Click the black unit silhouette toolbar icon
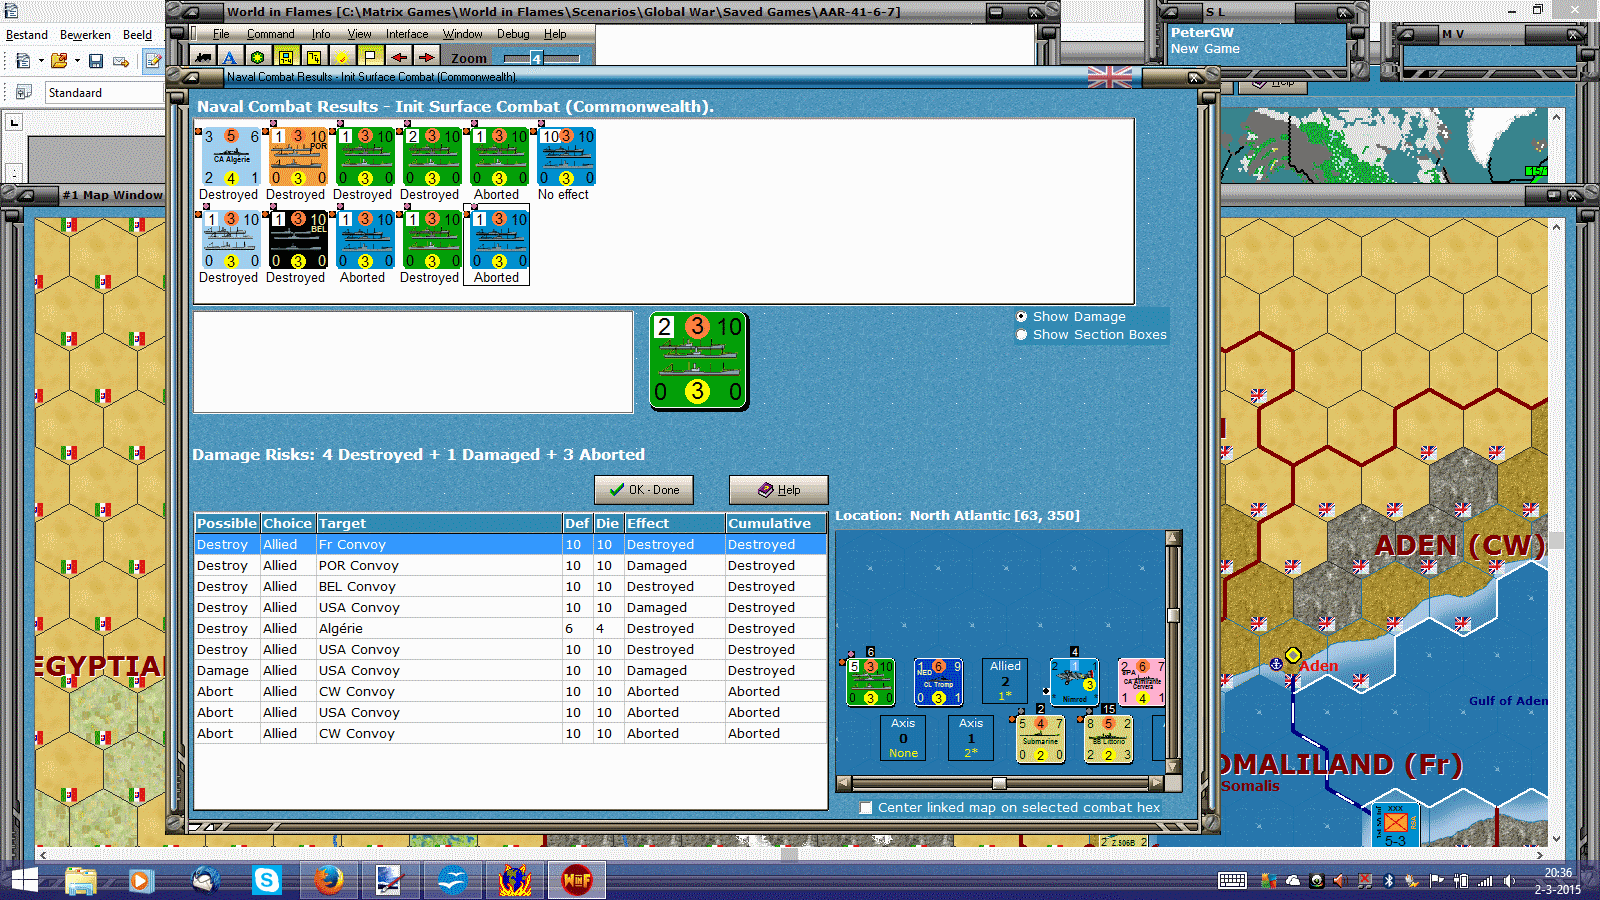The image size is (1600, 900). pyautogui.click(x=202, y=58)
